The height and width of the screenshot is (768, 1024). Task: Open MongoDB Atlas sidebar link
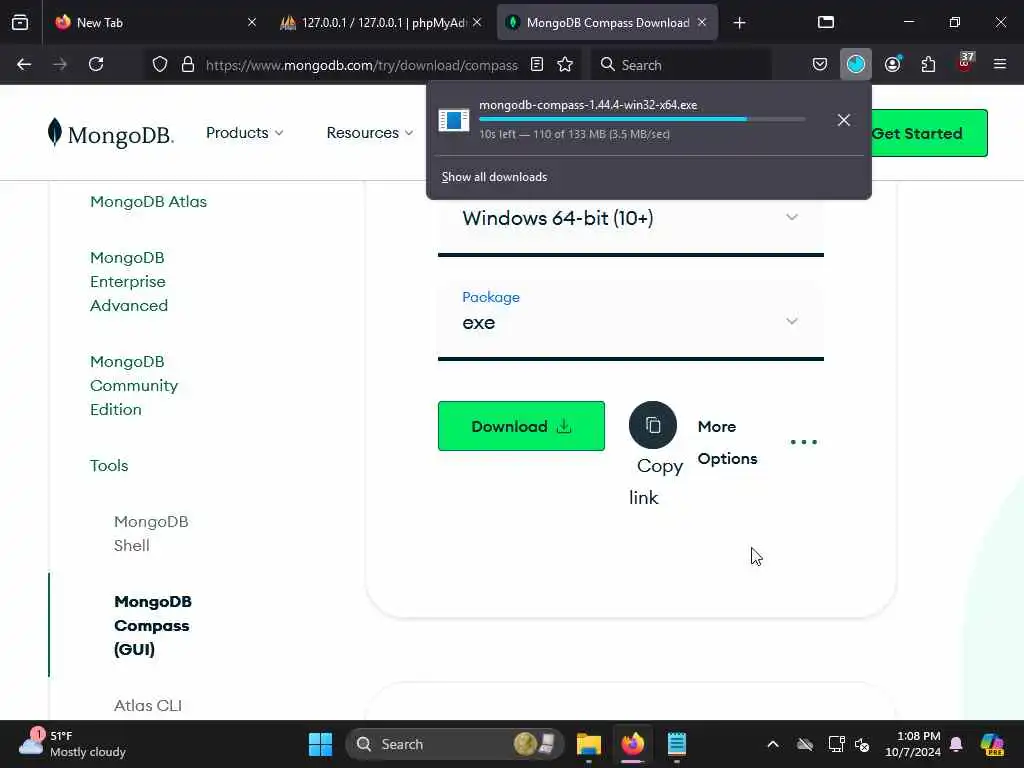(148, 201)
